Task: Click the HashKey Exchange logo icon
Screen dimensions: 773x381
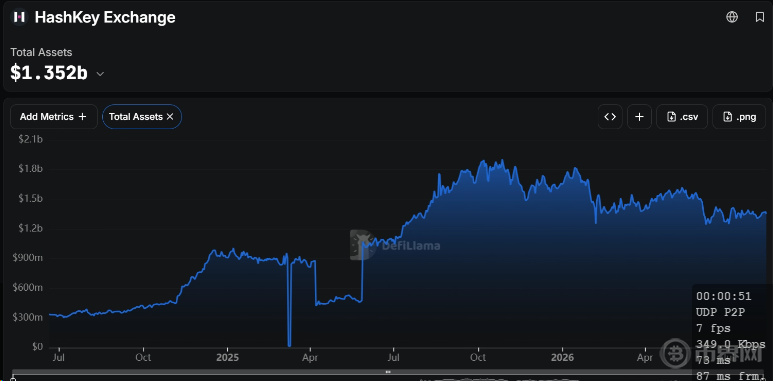Action: tap(19, 17)
